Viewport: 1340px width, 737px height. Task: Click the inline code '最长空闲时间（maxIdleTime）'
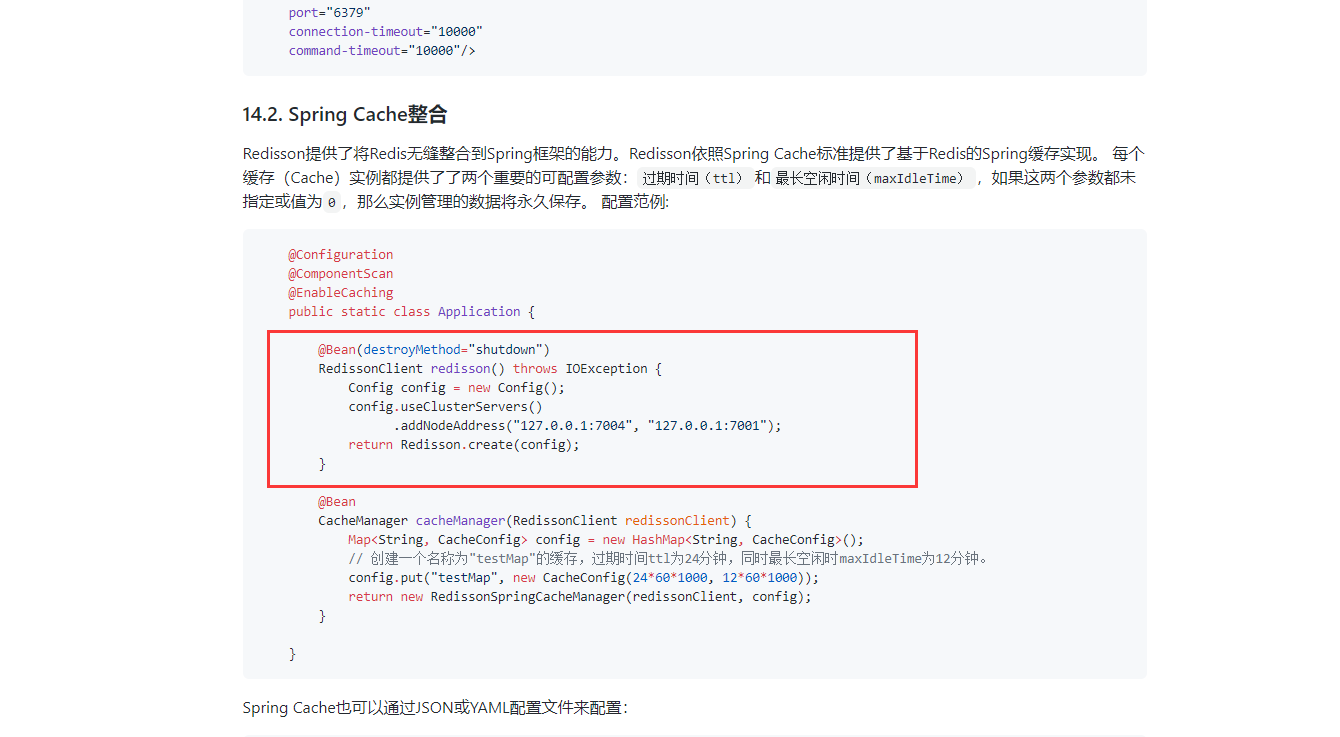point(874,178)
